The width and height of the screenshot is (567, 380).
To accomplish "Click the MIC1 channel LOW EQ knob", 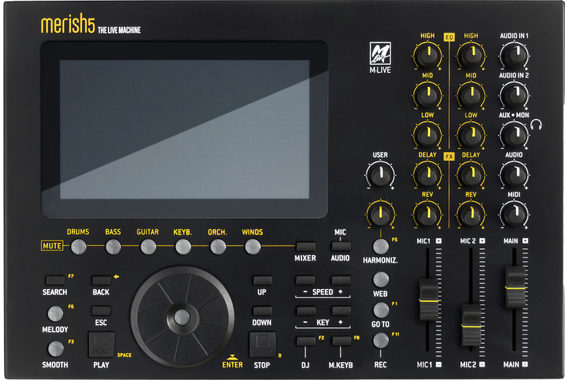I will [x=427, y=136].
